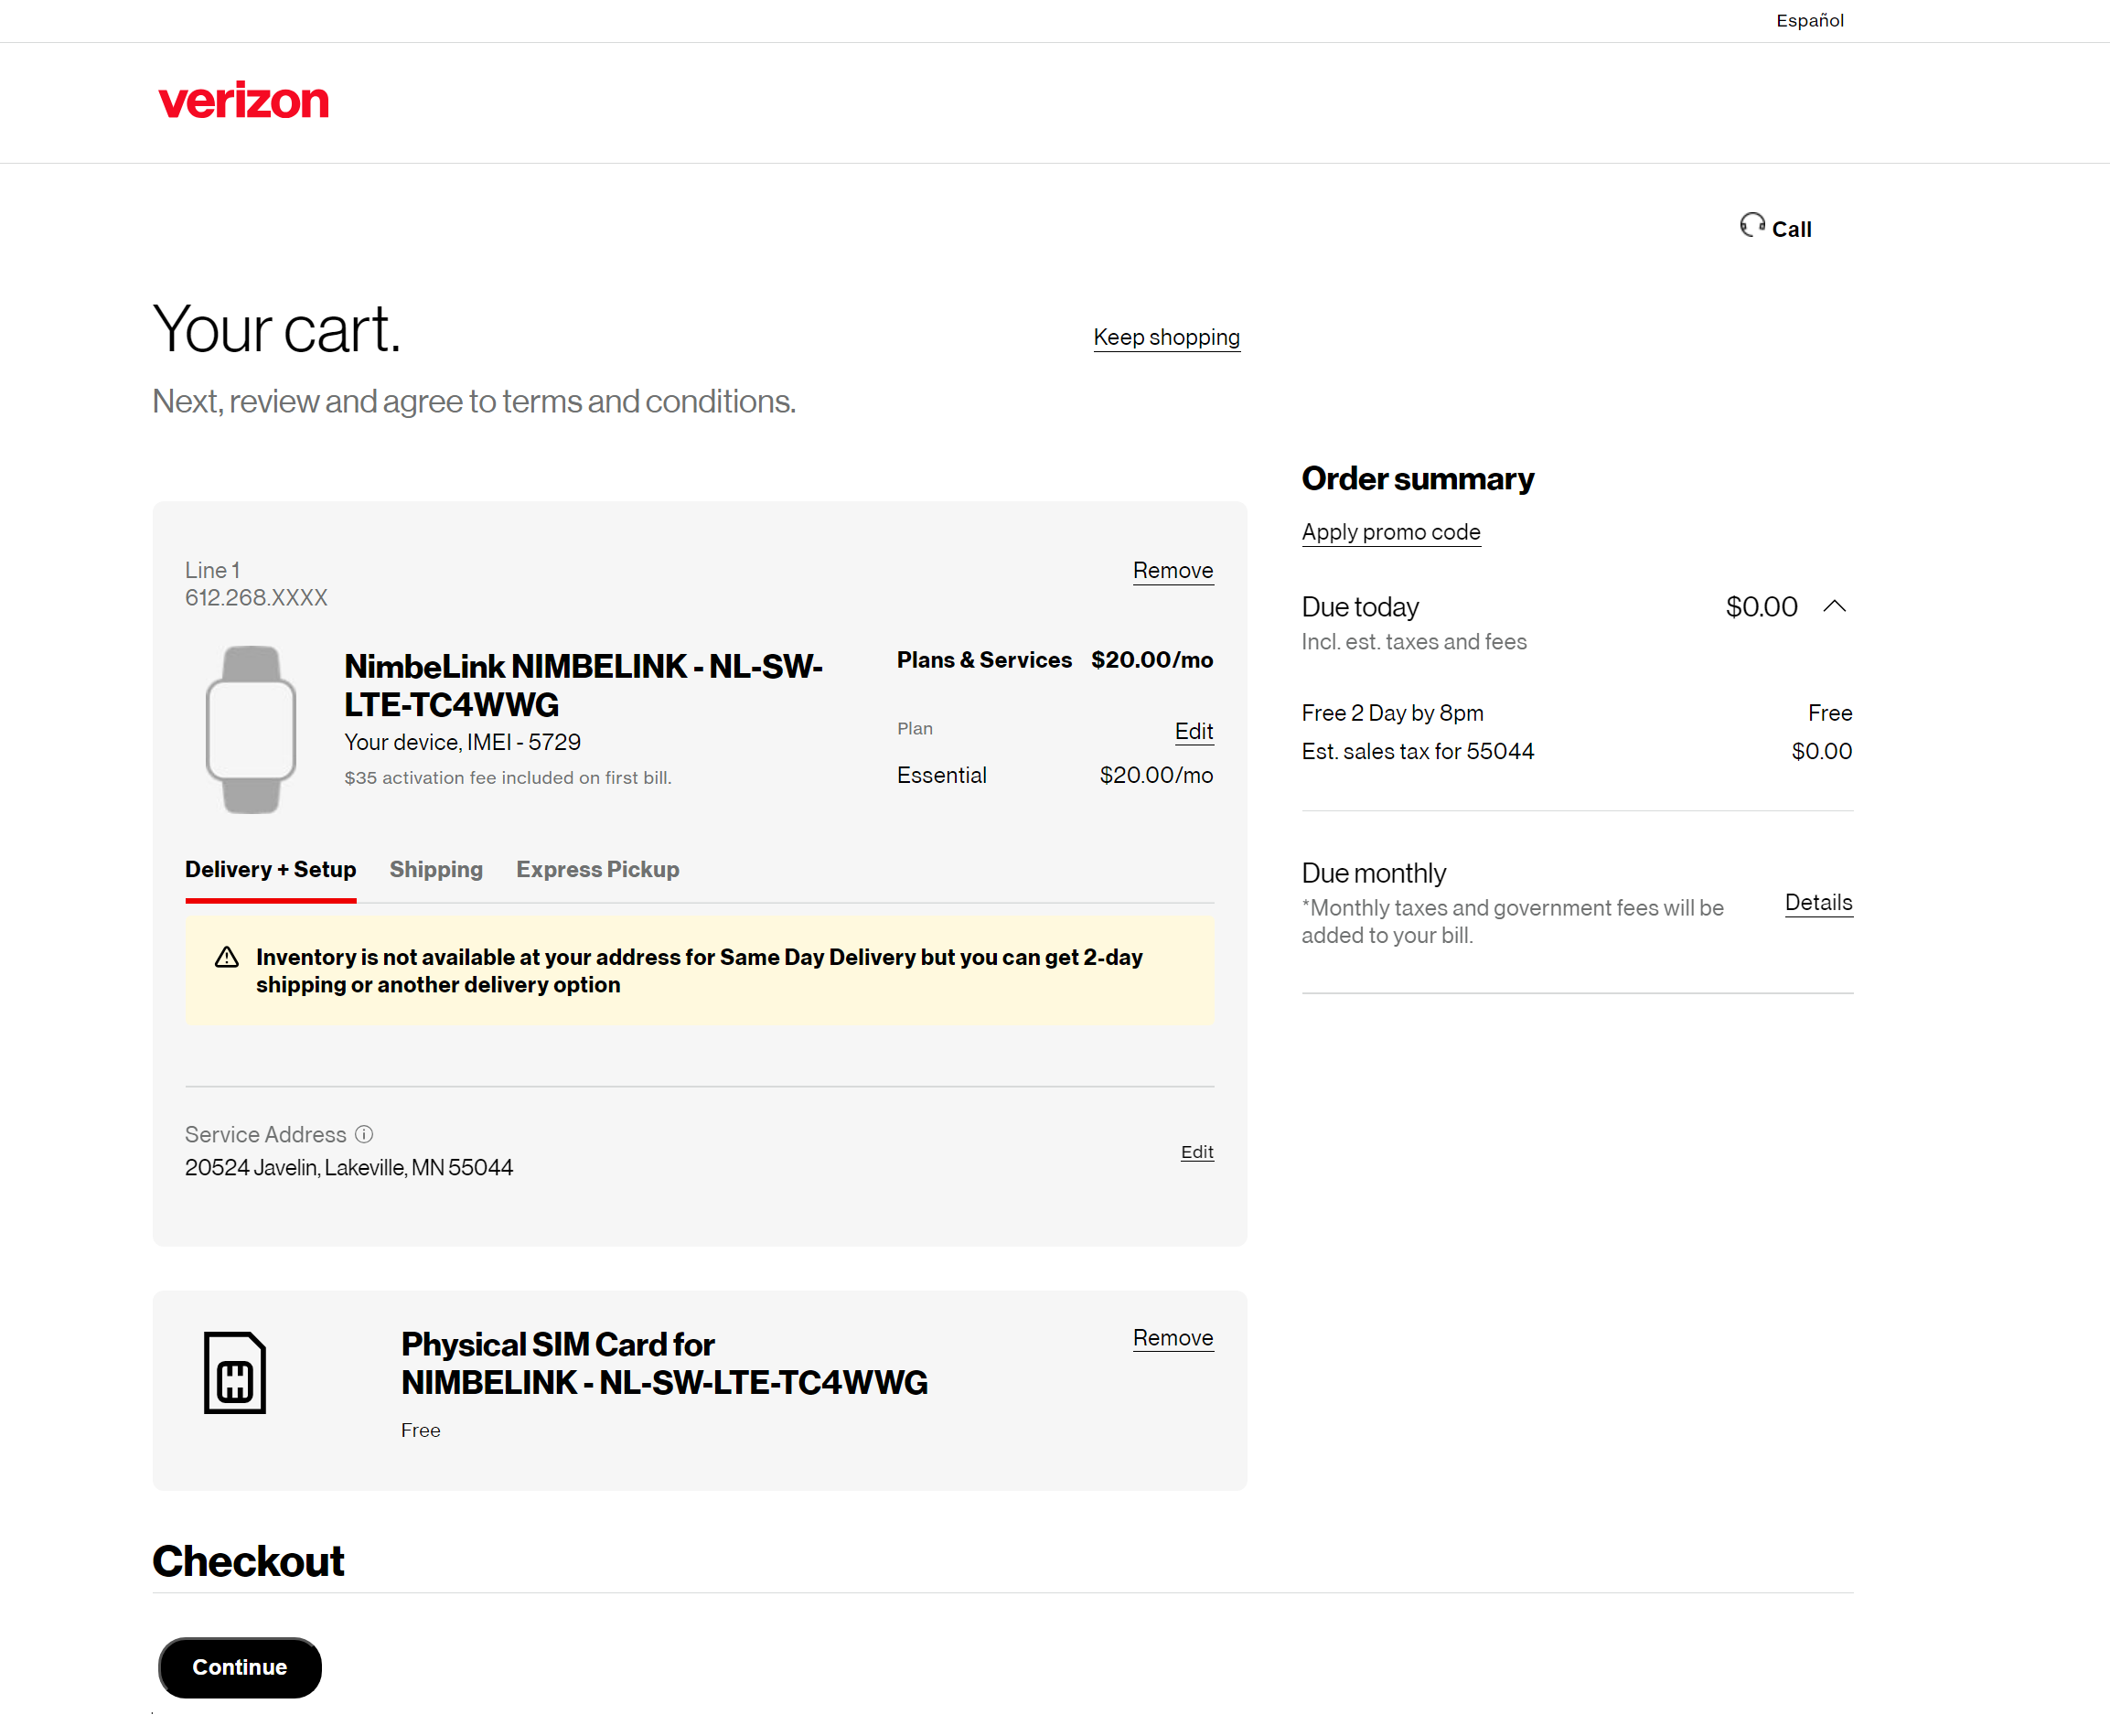The height and width of the screenshot is (1736, 2110).
Task: Click the headset Call icon
Action: point(1752,225)
